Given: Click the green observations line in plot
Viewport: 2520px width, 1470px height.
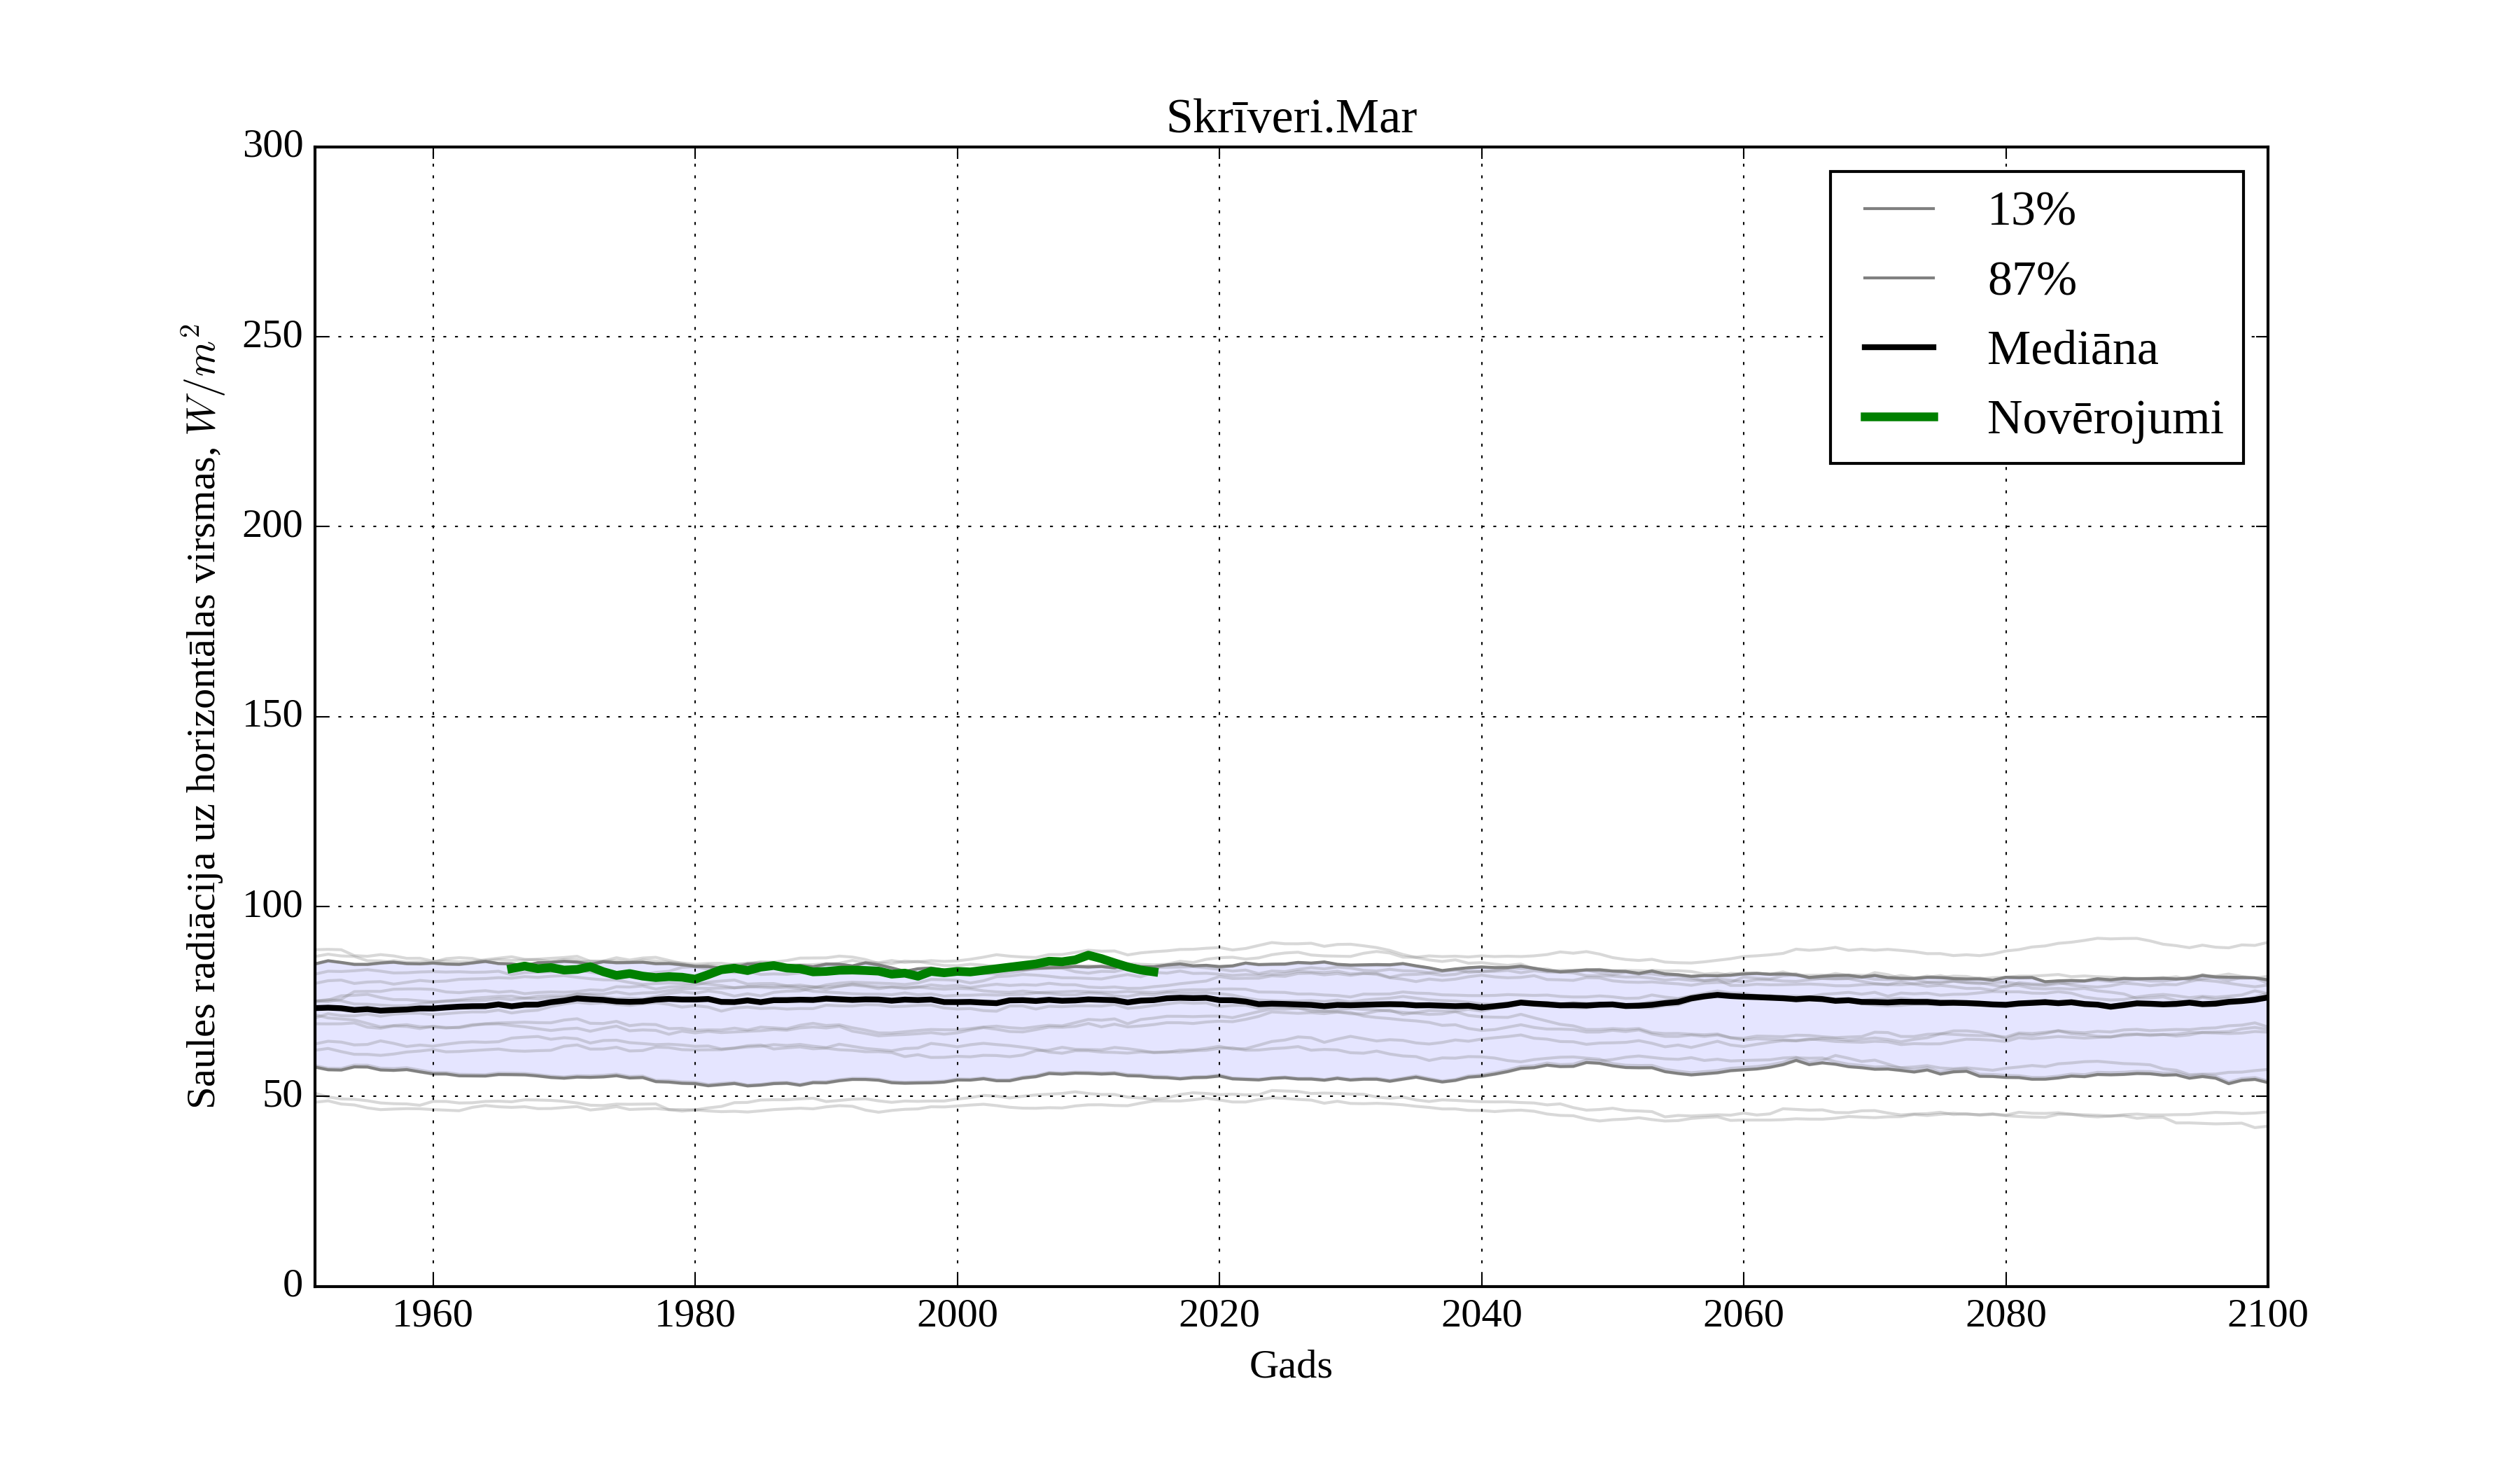Looking at the screenshot, I should [850, 970].
